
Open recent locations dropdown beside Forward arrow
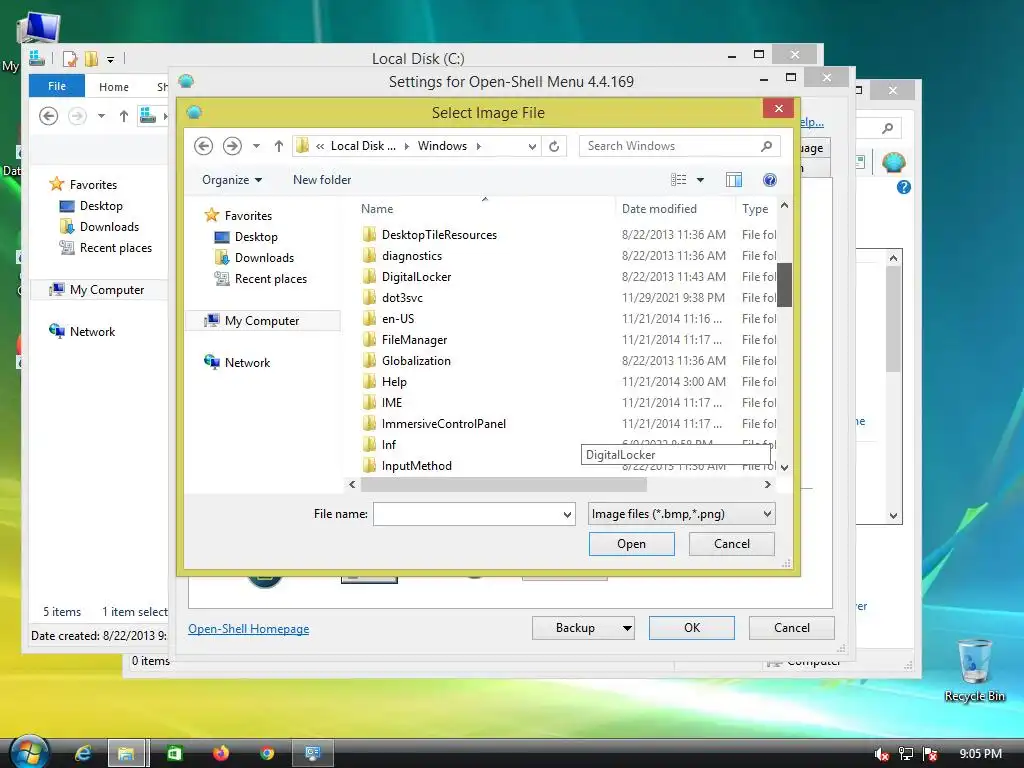(x=257, y=146)
